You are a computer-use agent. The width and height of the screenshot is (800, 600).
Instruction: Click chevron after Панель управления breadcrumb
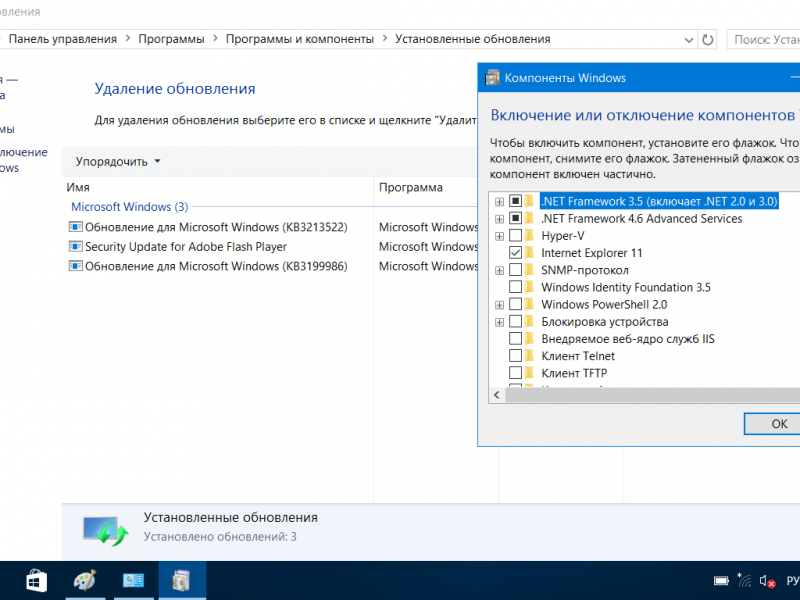point(128,39)
